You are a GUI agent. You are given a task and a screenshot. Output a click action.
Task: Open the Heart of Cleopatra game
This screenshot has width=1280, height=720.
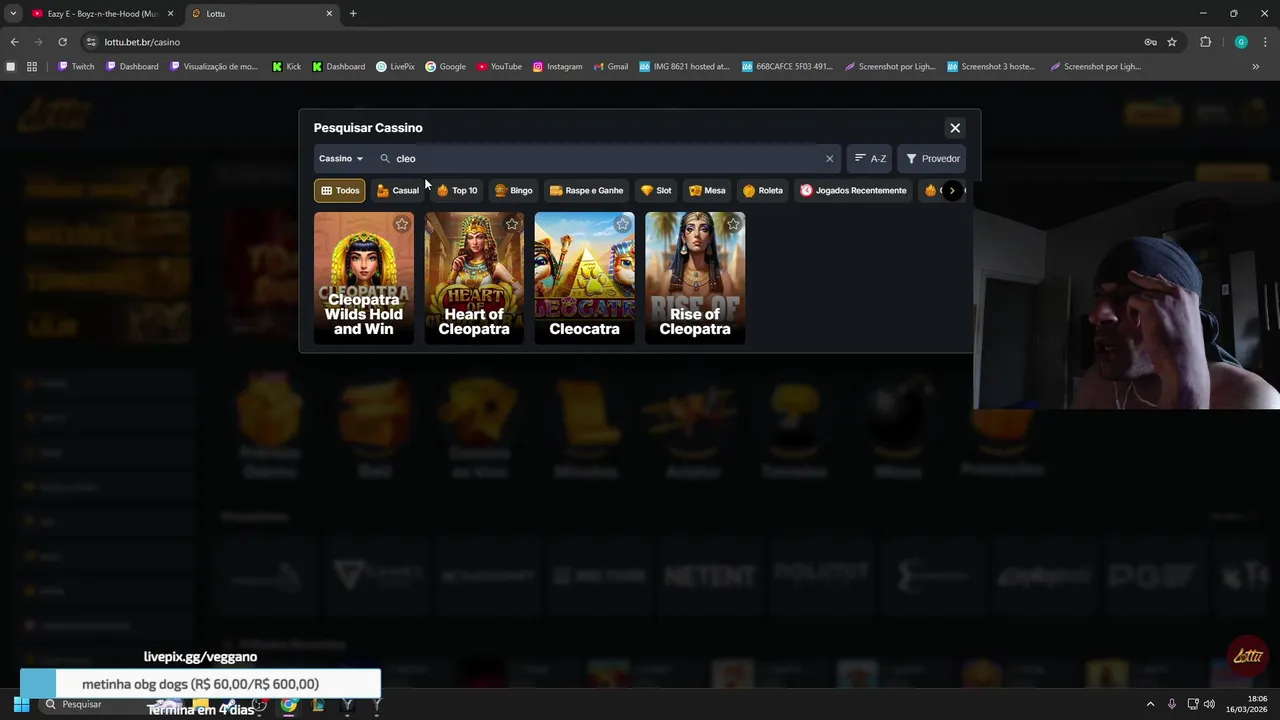click(474, 278)
